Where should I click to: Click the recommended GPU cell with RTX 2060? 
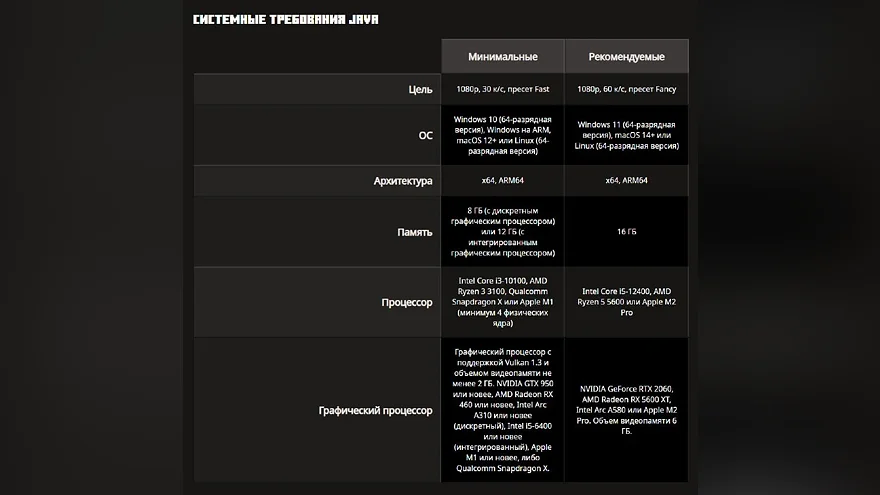tap(626, 410)
